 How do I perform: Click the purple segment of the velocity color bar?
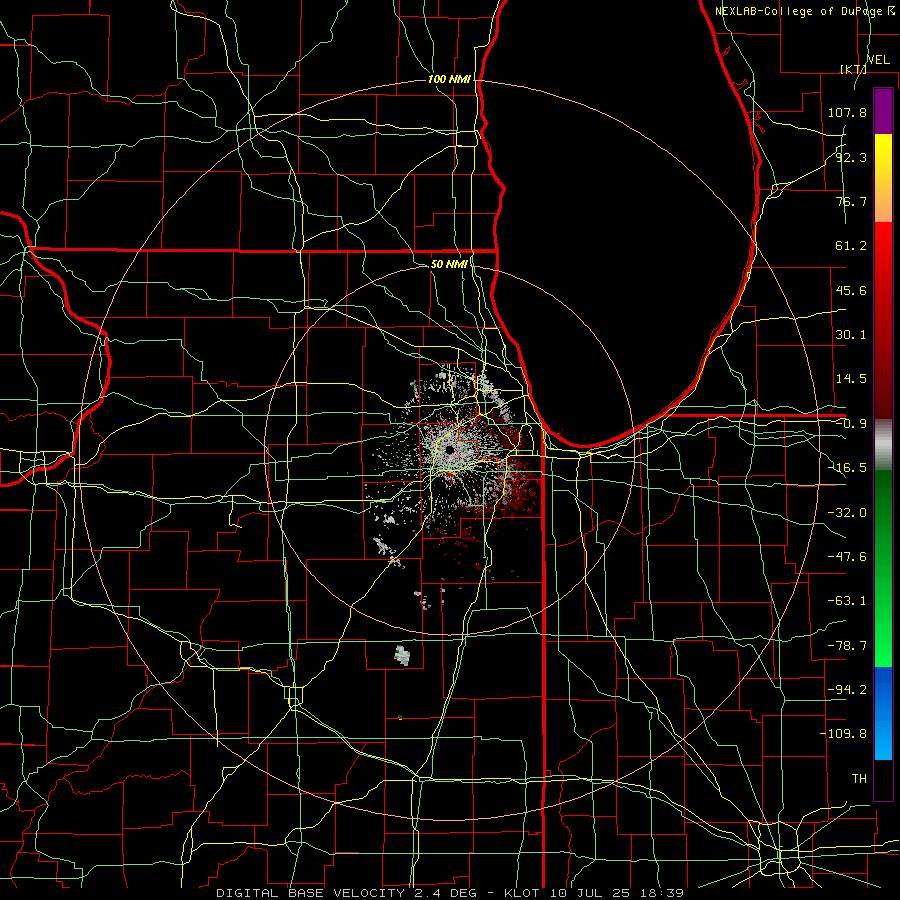point(883,111)
